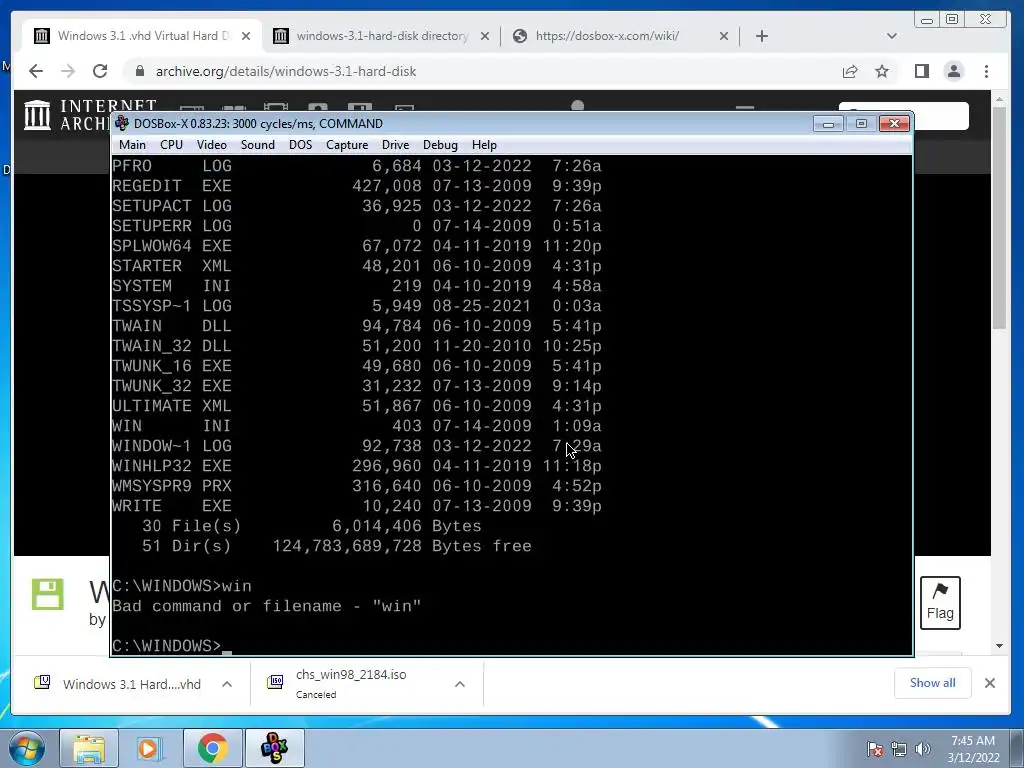Share this page via the share icon
This screenshot has width=1024, height=768.
(850, 71)
